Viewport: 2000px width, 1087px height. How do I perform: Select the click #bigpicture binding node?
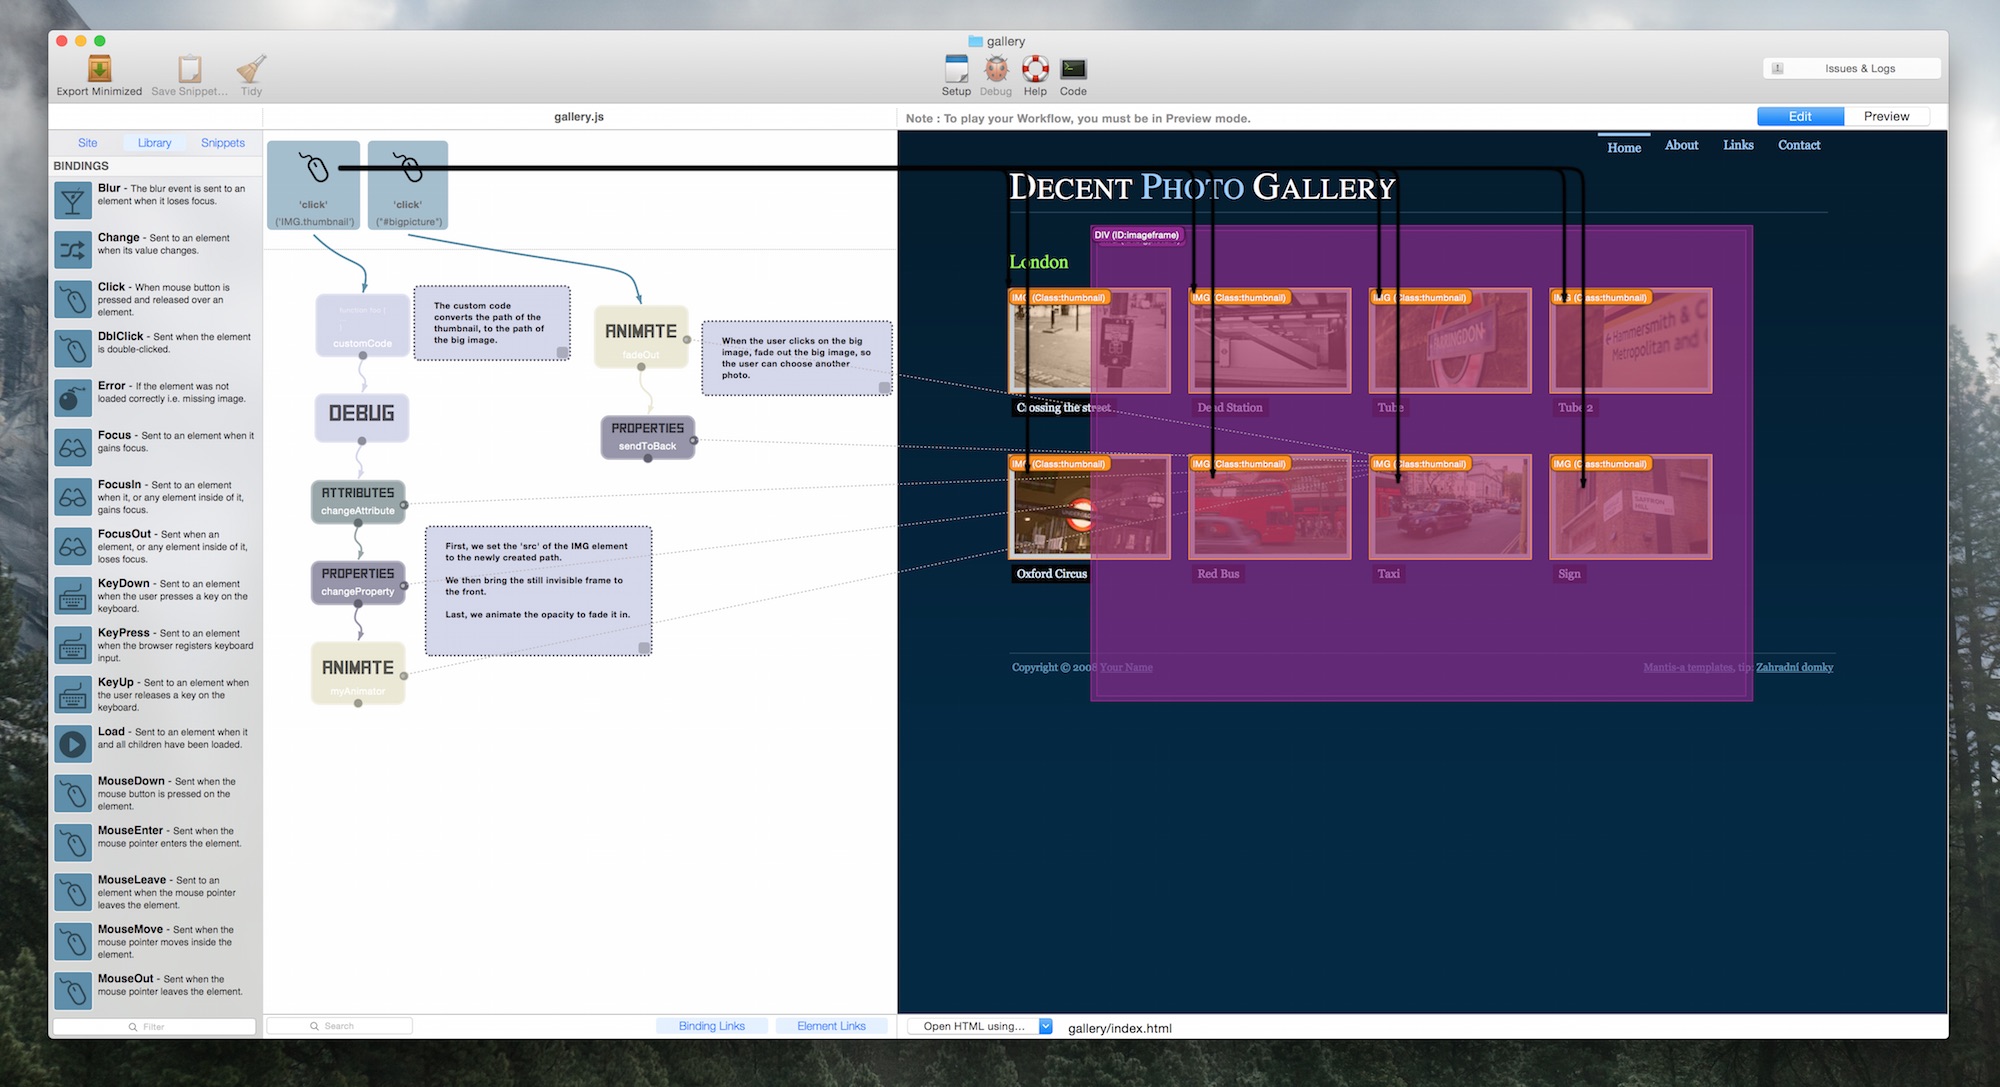pyautogui.click(x=408, y=185)
